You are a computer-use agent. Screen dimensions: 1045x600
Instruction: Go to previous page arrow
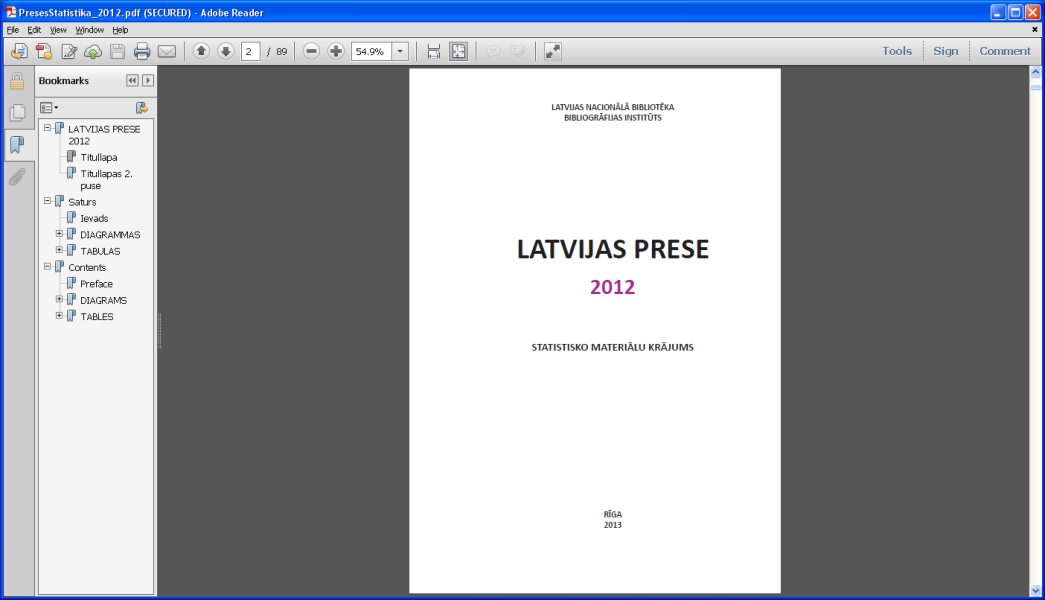coord(201,51)
